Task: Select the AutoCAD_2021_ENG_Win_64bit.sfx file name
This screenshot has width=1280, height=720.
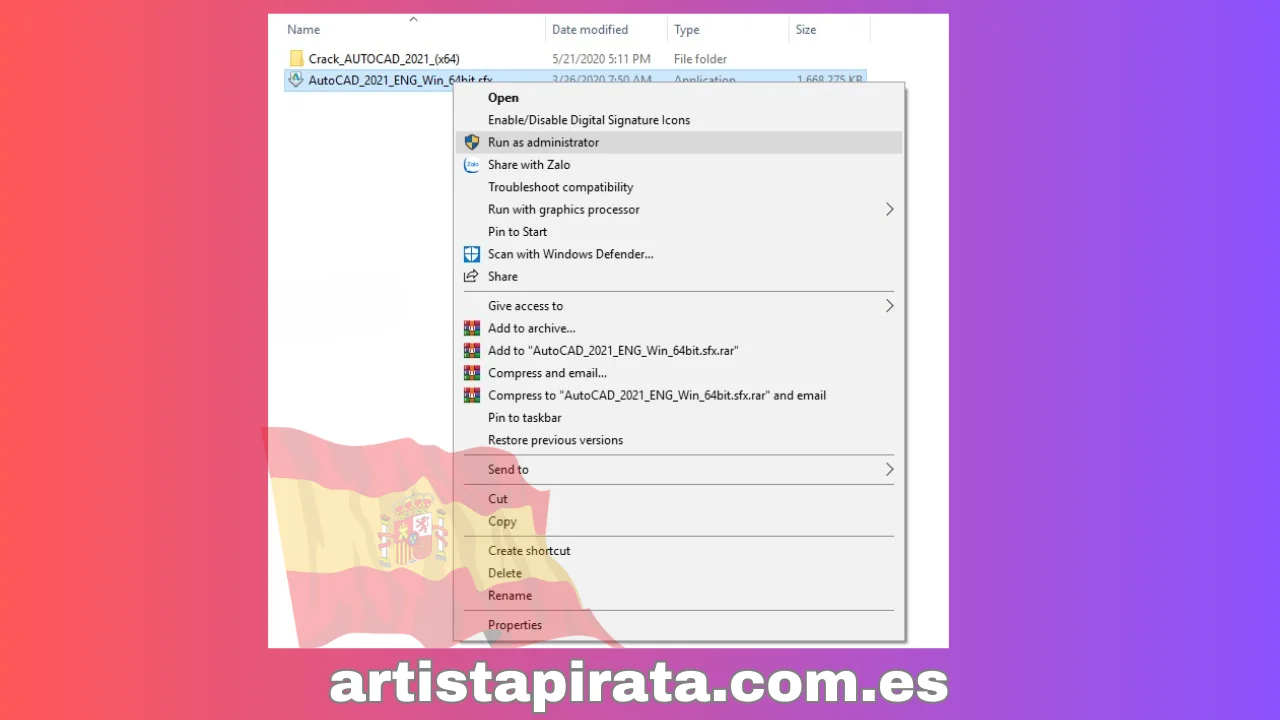Action: (x=400, y=80)
